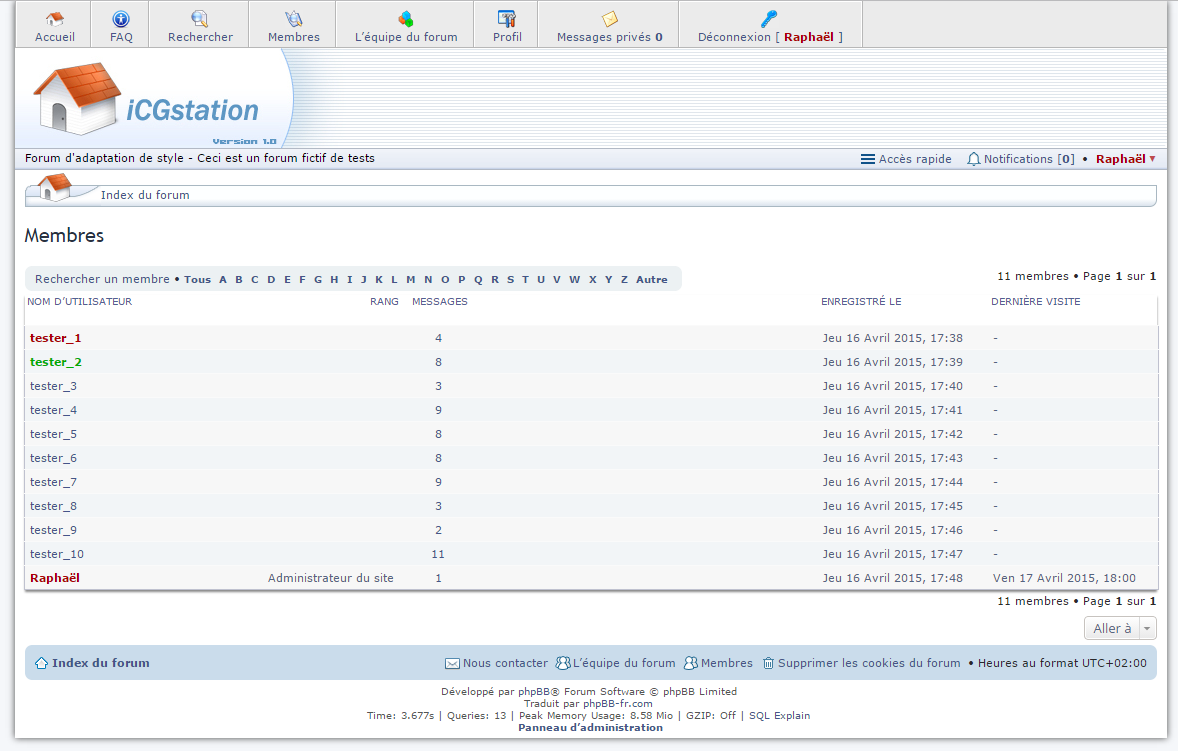1178x751 pixels.
Task: Click the Notifications bell icon
Action: (973, 159)
